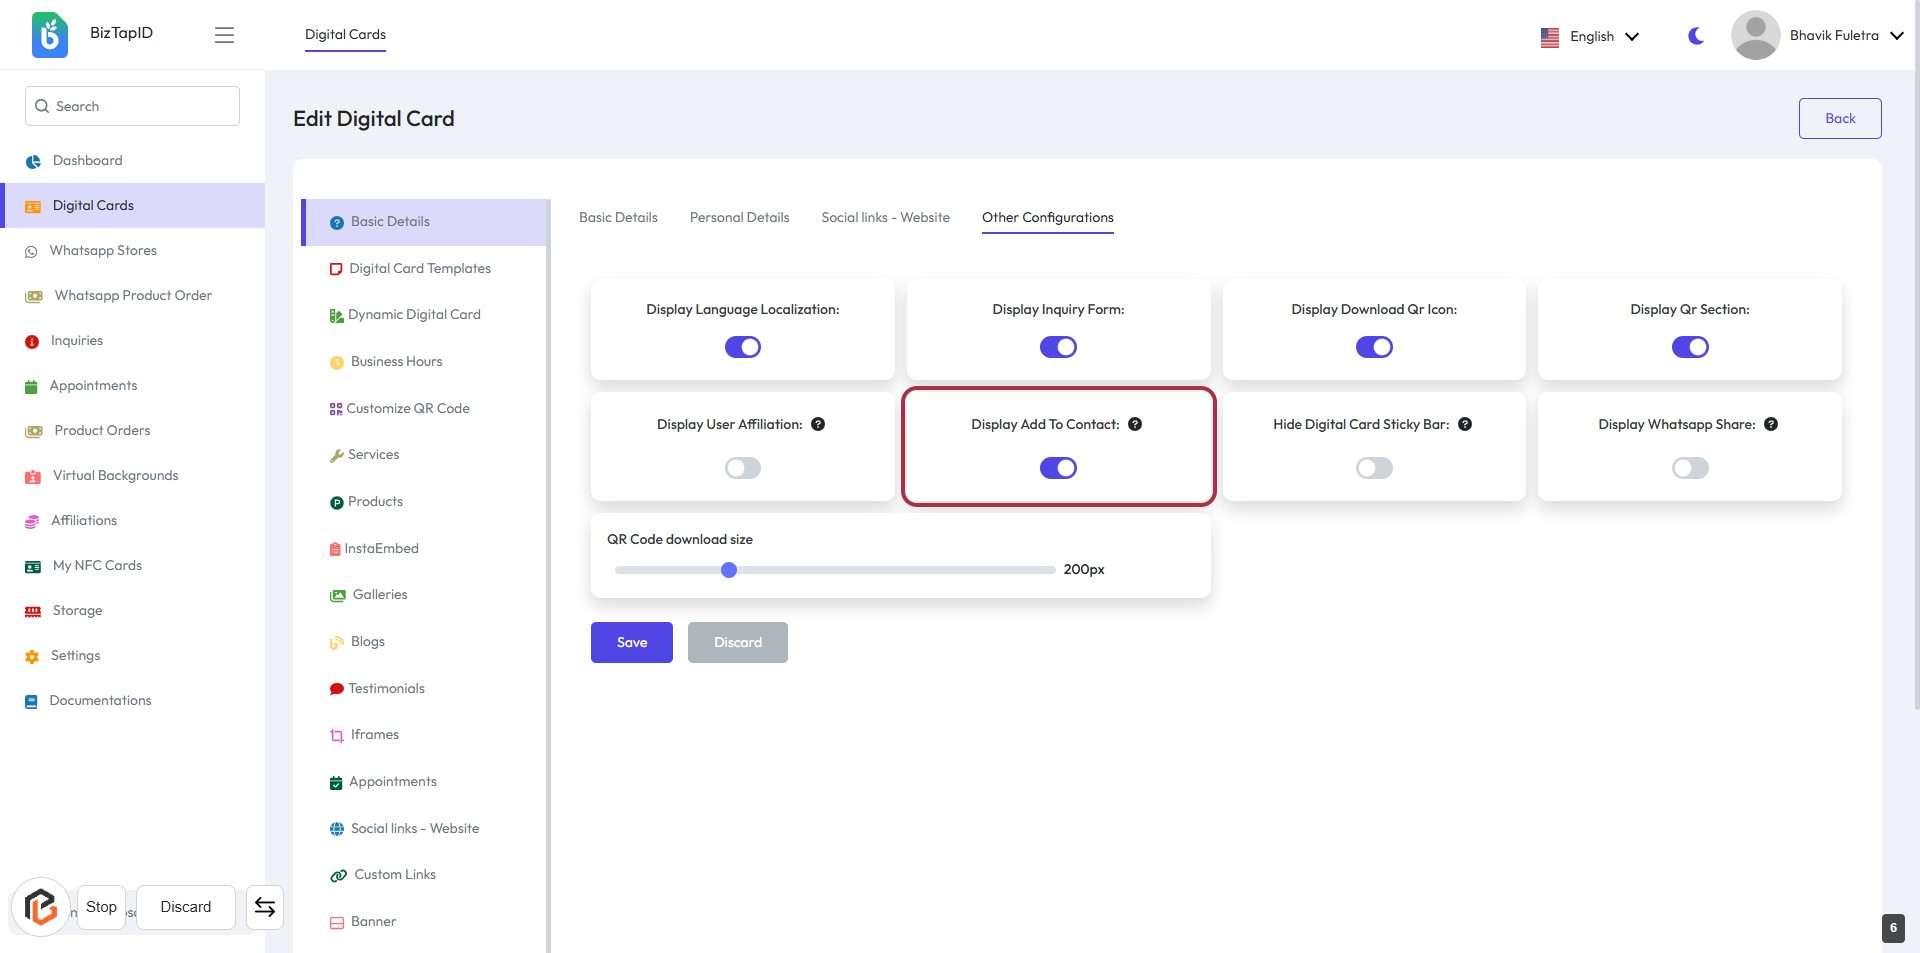The image size is (1920, 953).
Task: Click the swap arrows icon in bottom bar
Action: [x=265, y=907]
